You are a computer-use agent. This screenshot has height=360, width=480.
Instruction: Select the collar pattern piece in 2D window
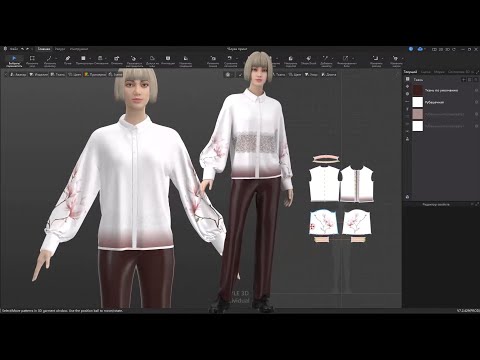(326, 158)
